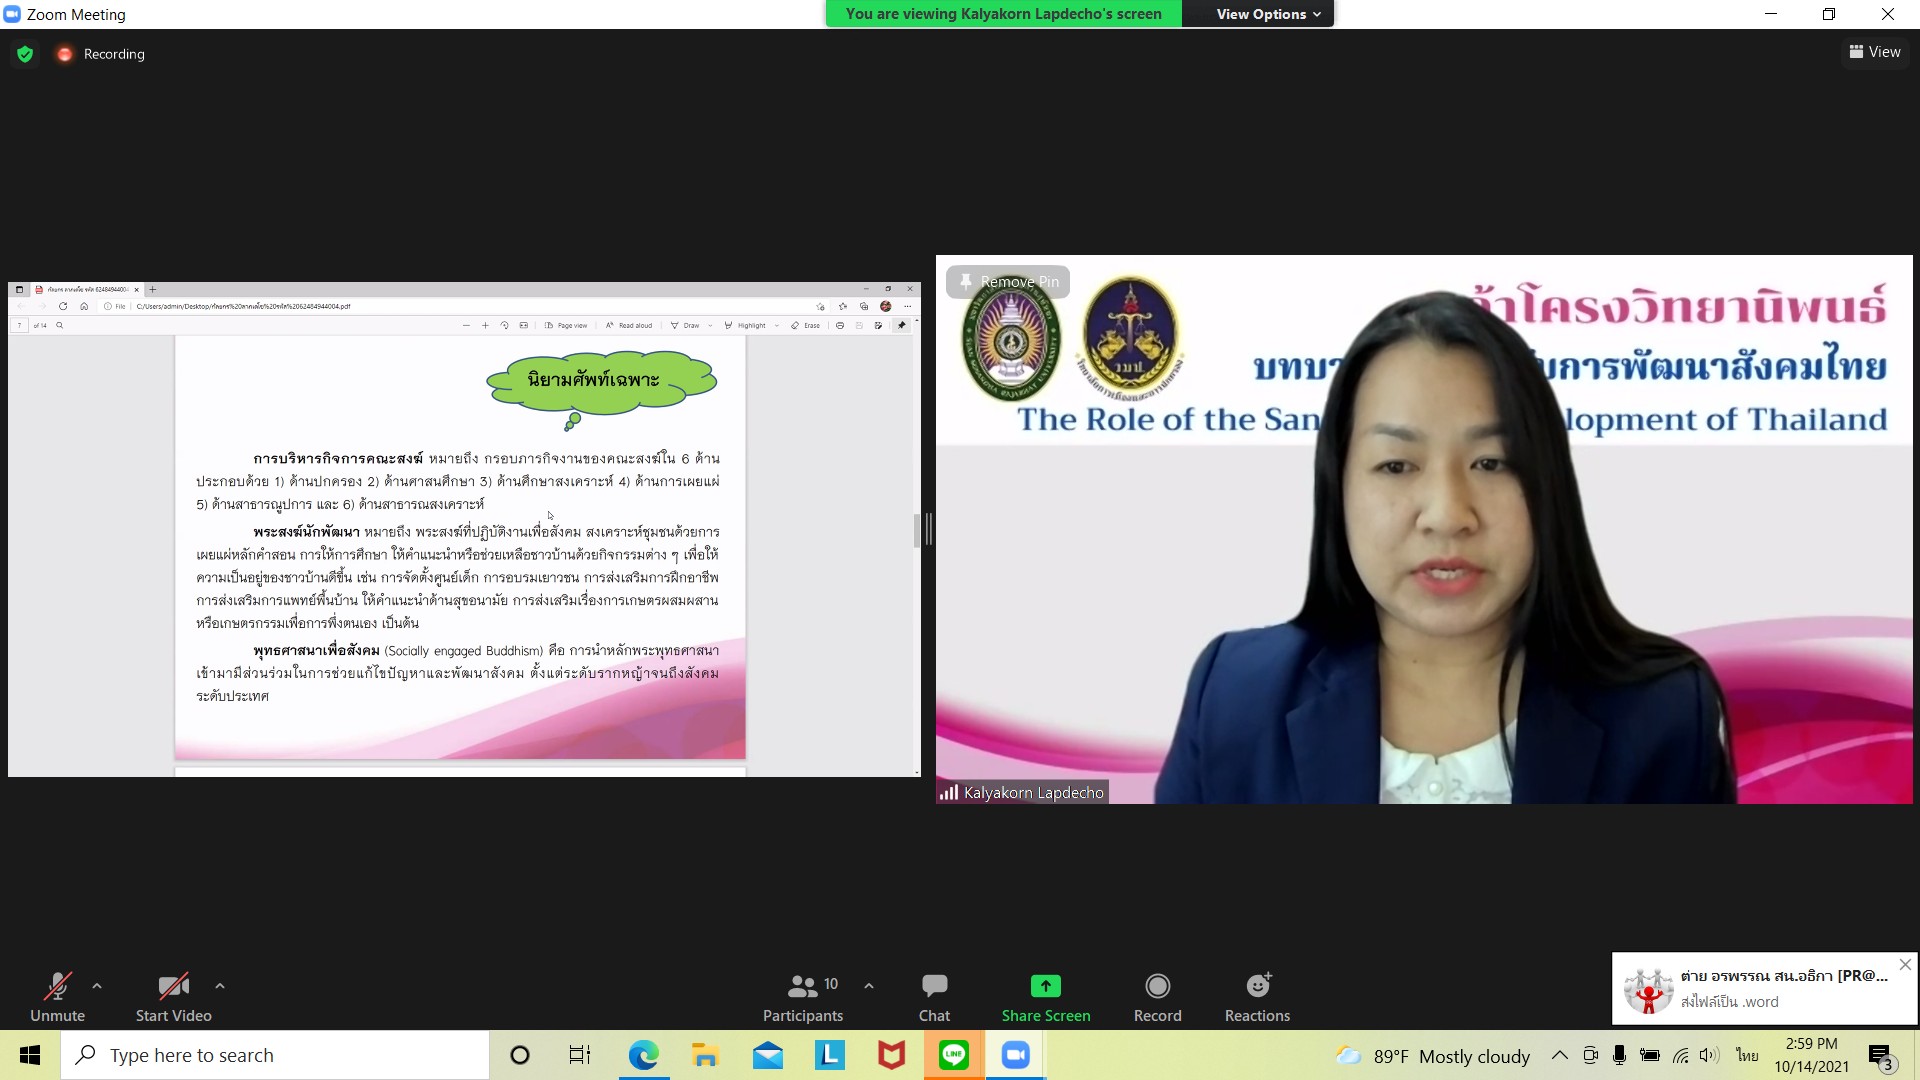Click green encryption shield icon
Image resolution: width=1920 pixels, height=1080 pixels.
click(25, 54)
